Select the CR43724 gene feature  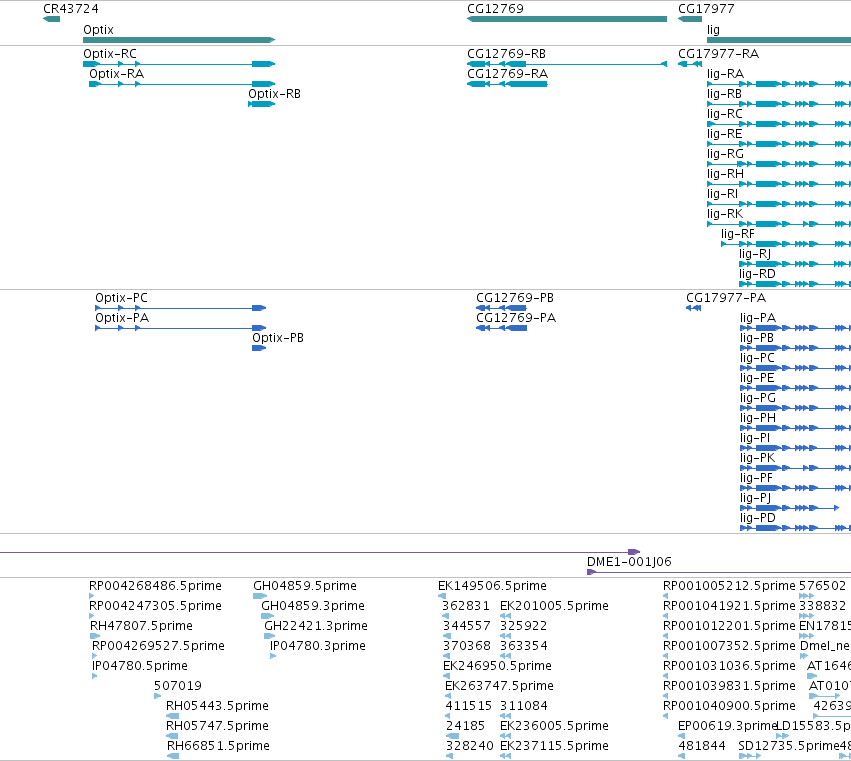point(52,19)
